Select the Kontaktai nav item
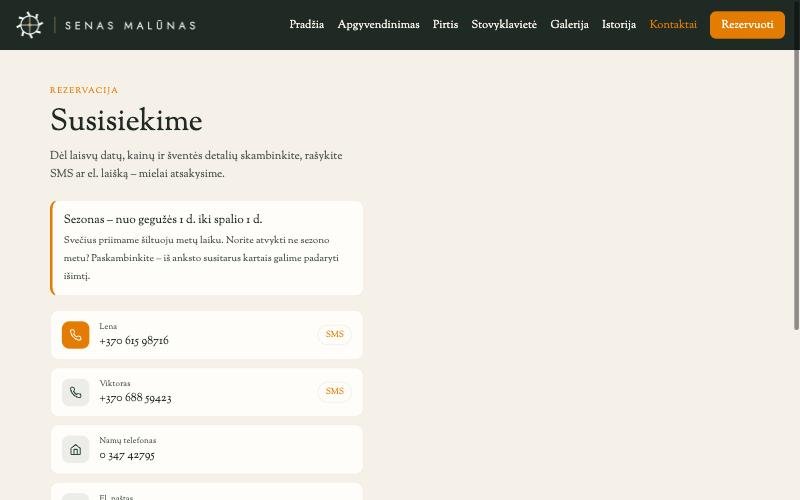 coord(673,24)
